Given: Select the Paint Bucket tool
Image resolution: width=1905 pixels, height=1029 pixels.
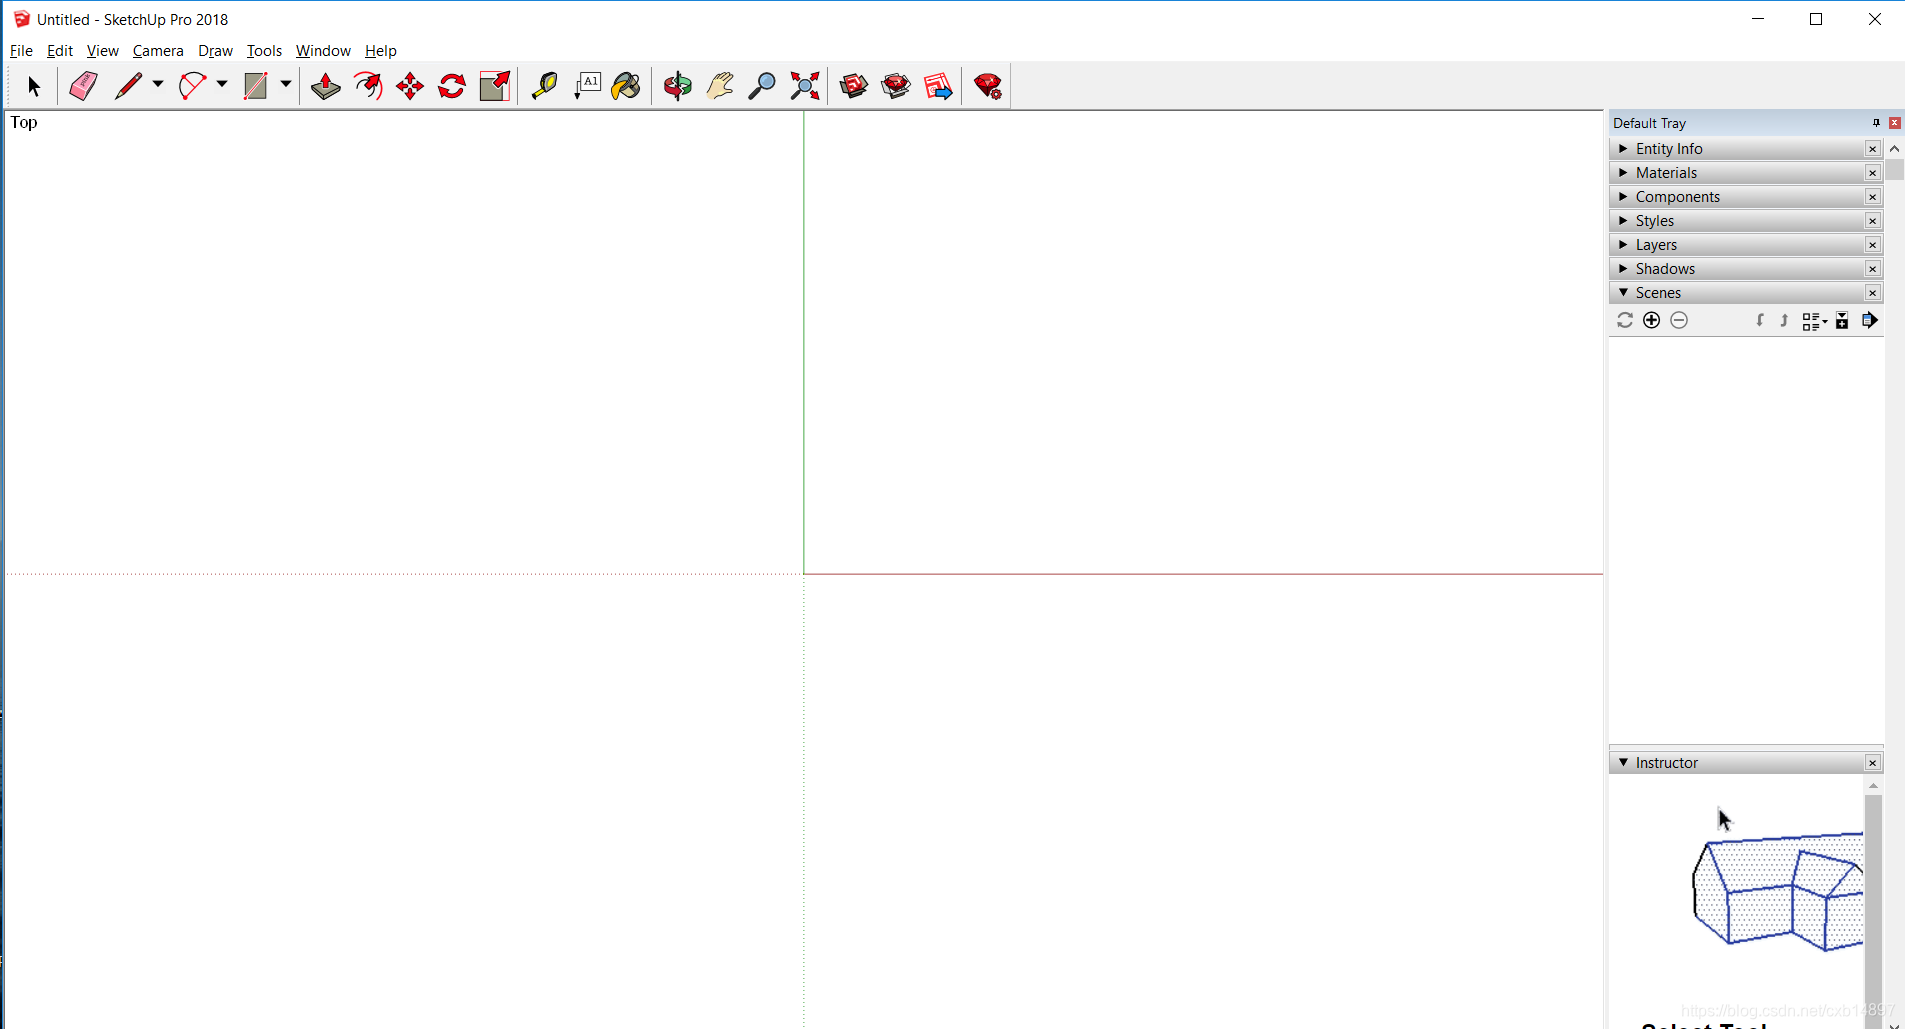Looking at the screenshot, I should point(627,86).
